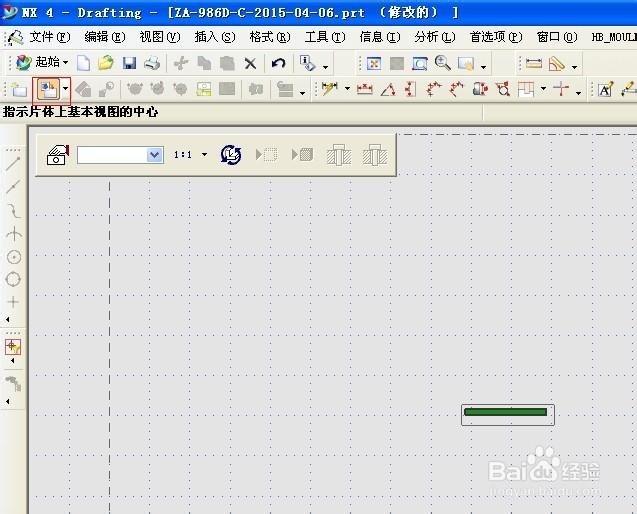
Task: Click the green progress bar
Action: [505, 412]
